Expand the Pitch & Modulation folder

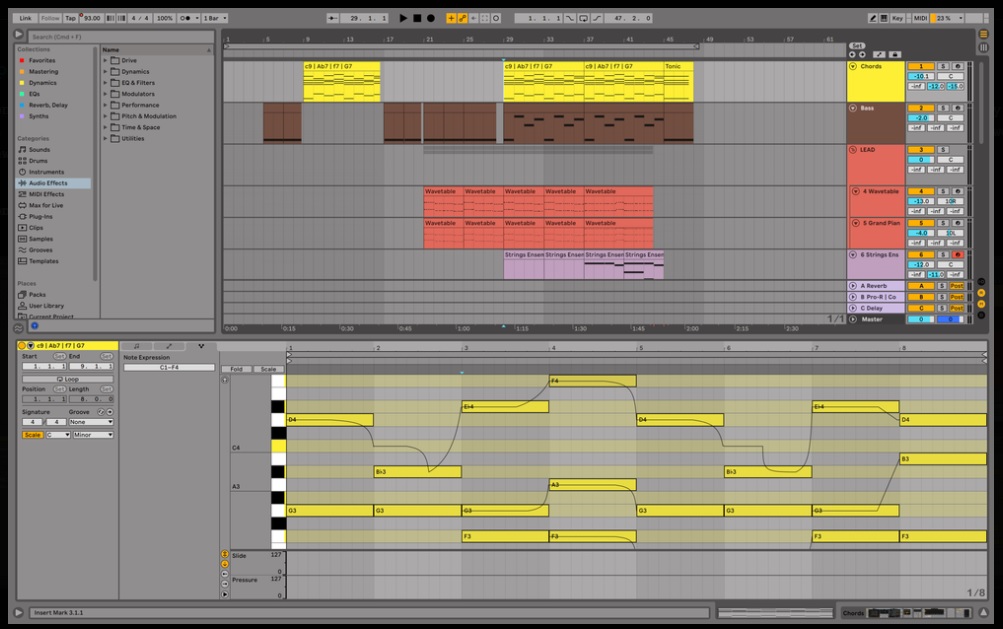106,116
